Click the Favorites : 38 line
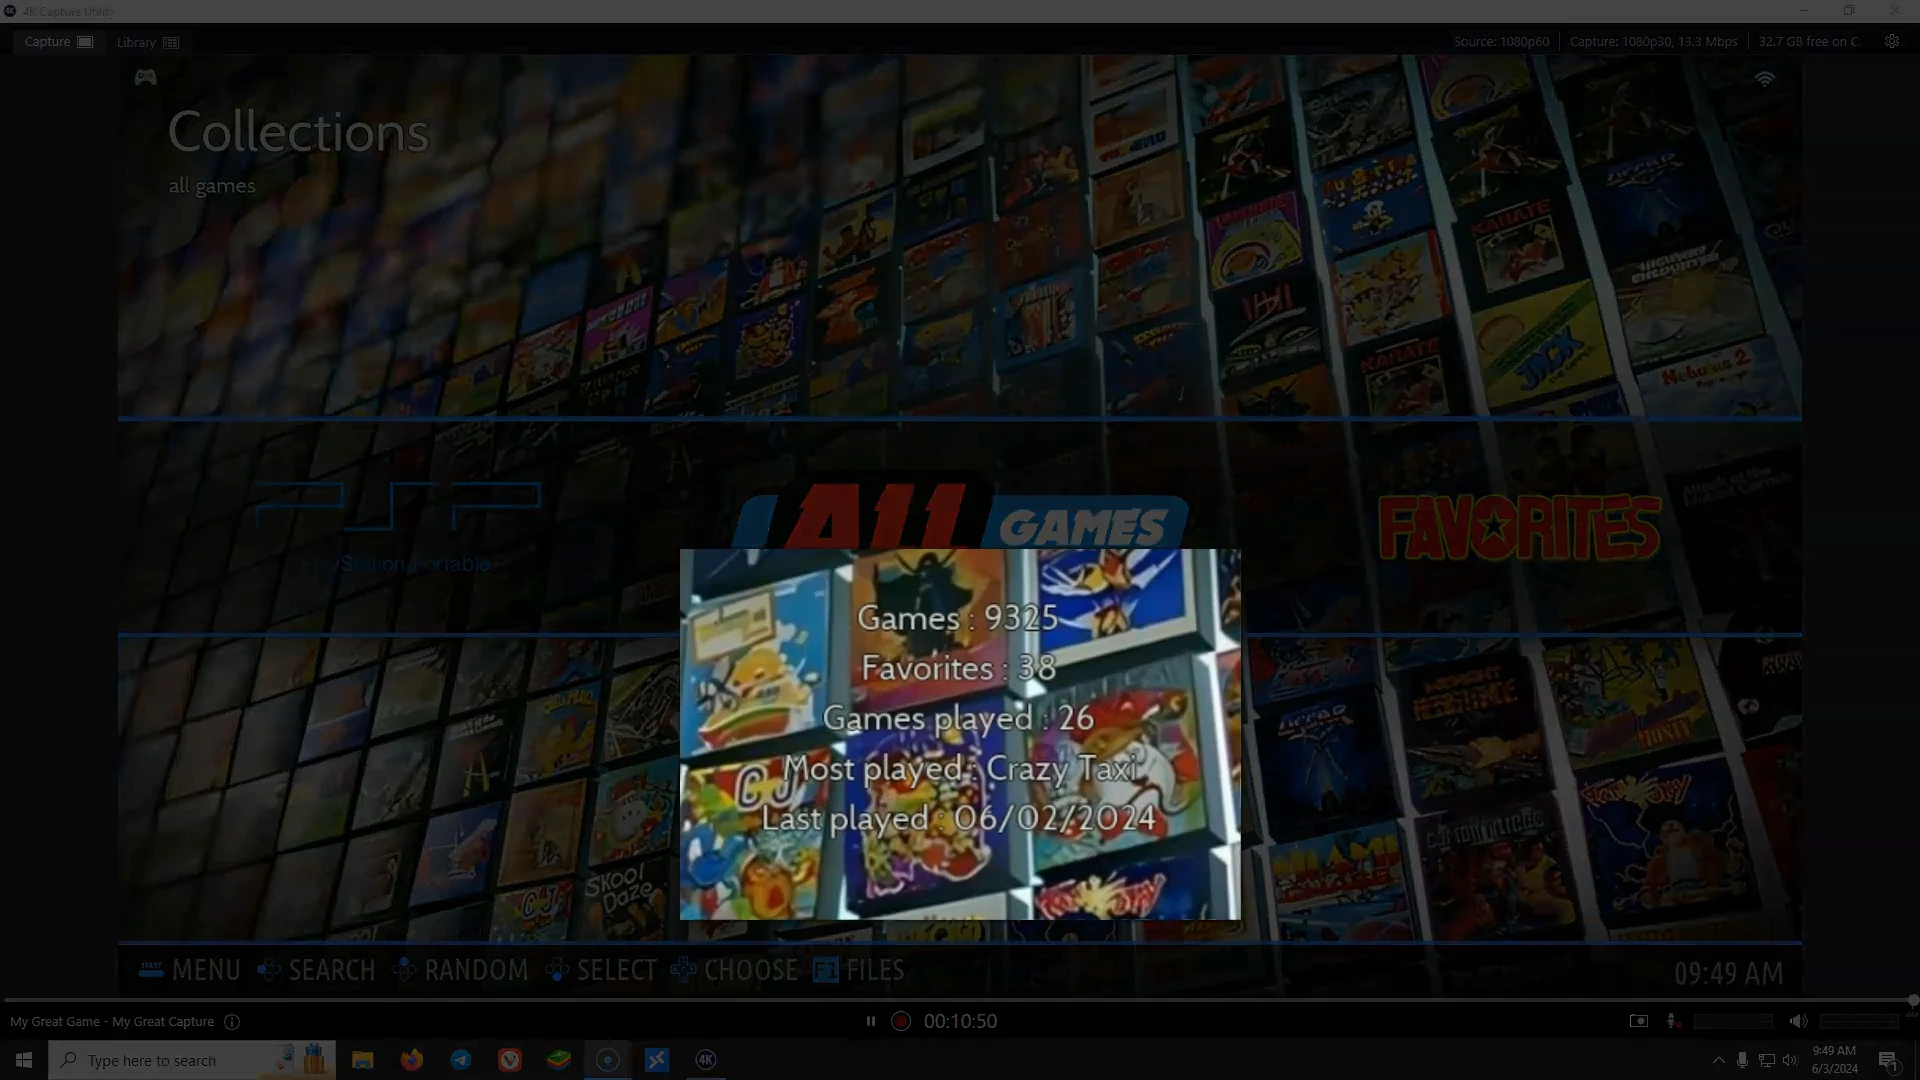Viewport: 1920px width, 1080px height. pyautogui.click(x=958, y=668)
